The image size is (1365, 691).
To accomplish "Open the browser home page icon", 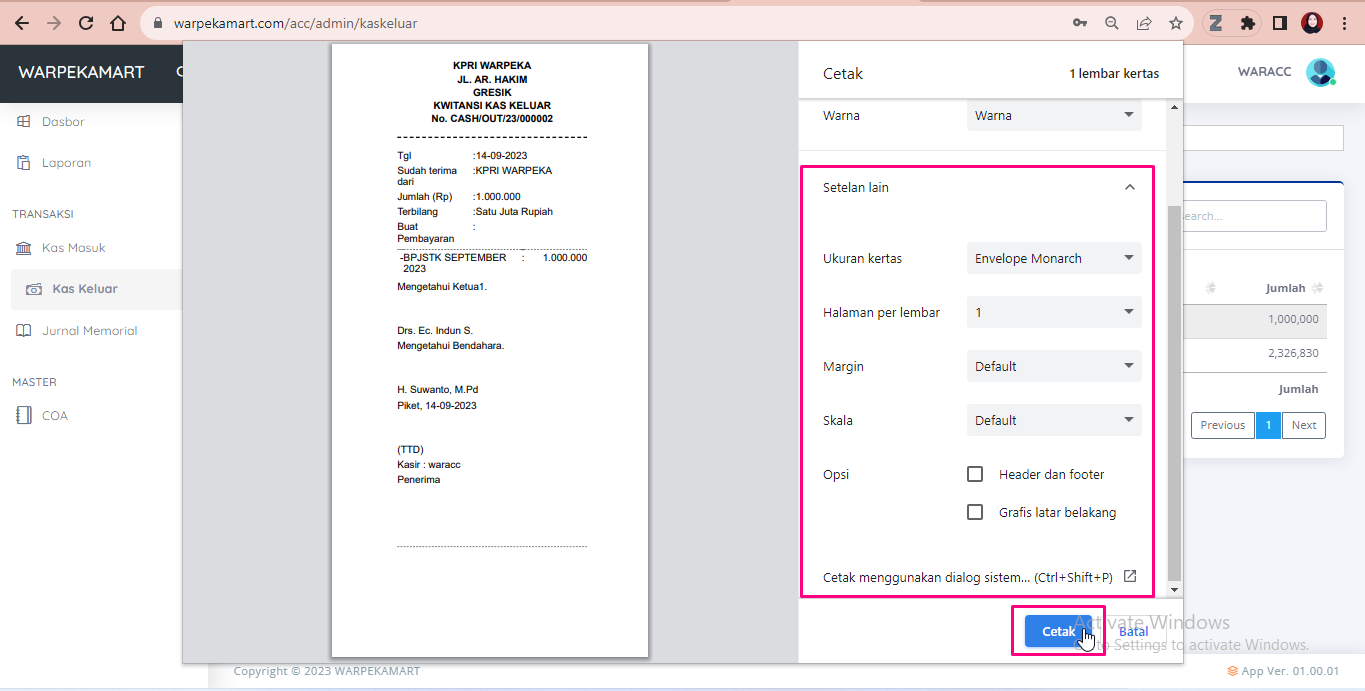I will 118,23.
